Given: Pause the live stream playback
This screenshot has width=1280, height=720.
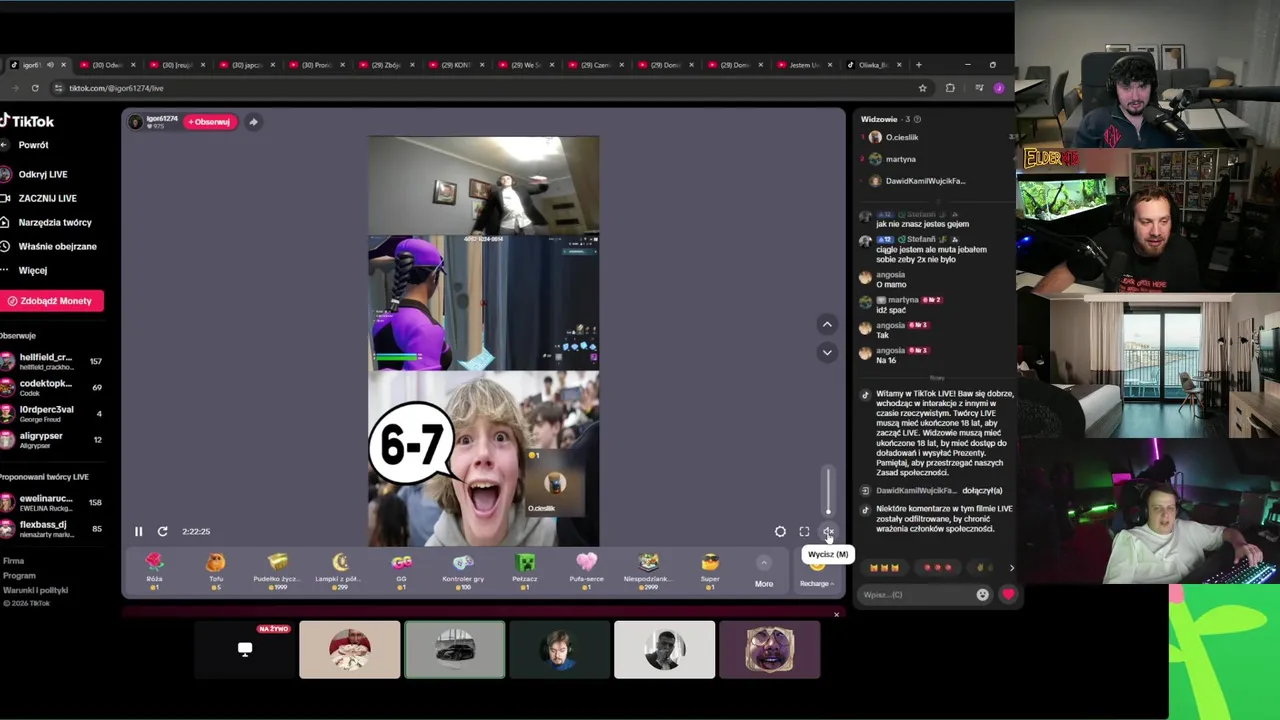Looking at the screenshot, I should point(138,532).
